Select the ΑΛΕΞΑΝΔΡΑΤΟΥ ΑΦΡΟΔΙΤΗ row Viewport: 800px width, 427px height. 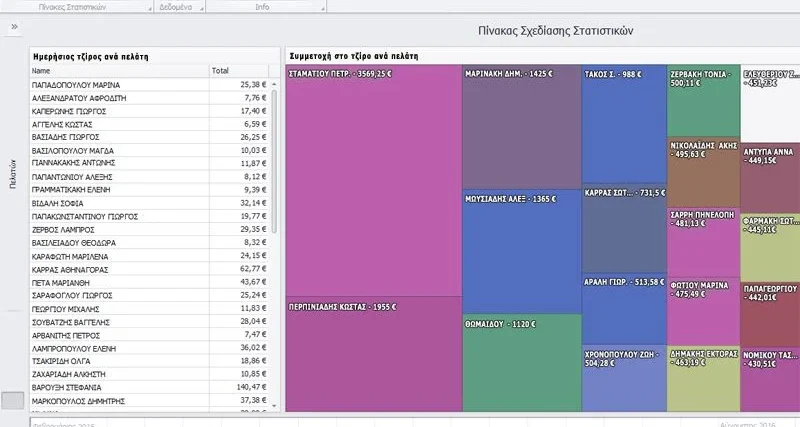(149, 98)
